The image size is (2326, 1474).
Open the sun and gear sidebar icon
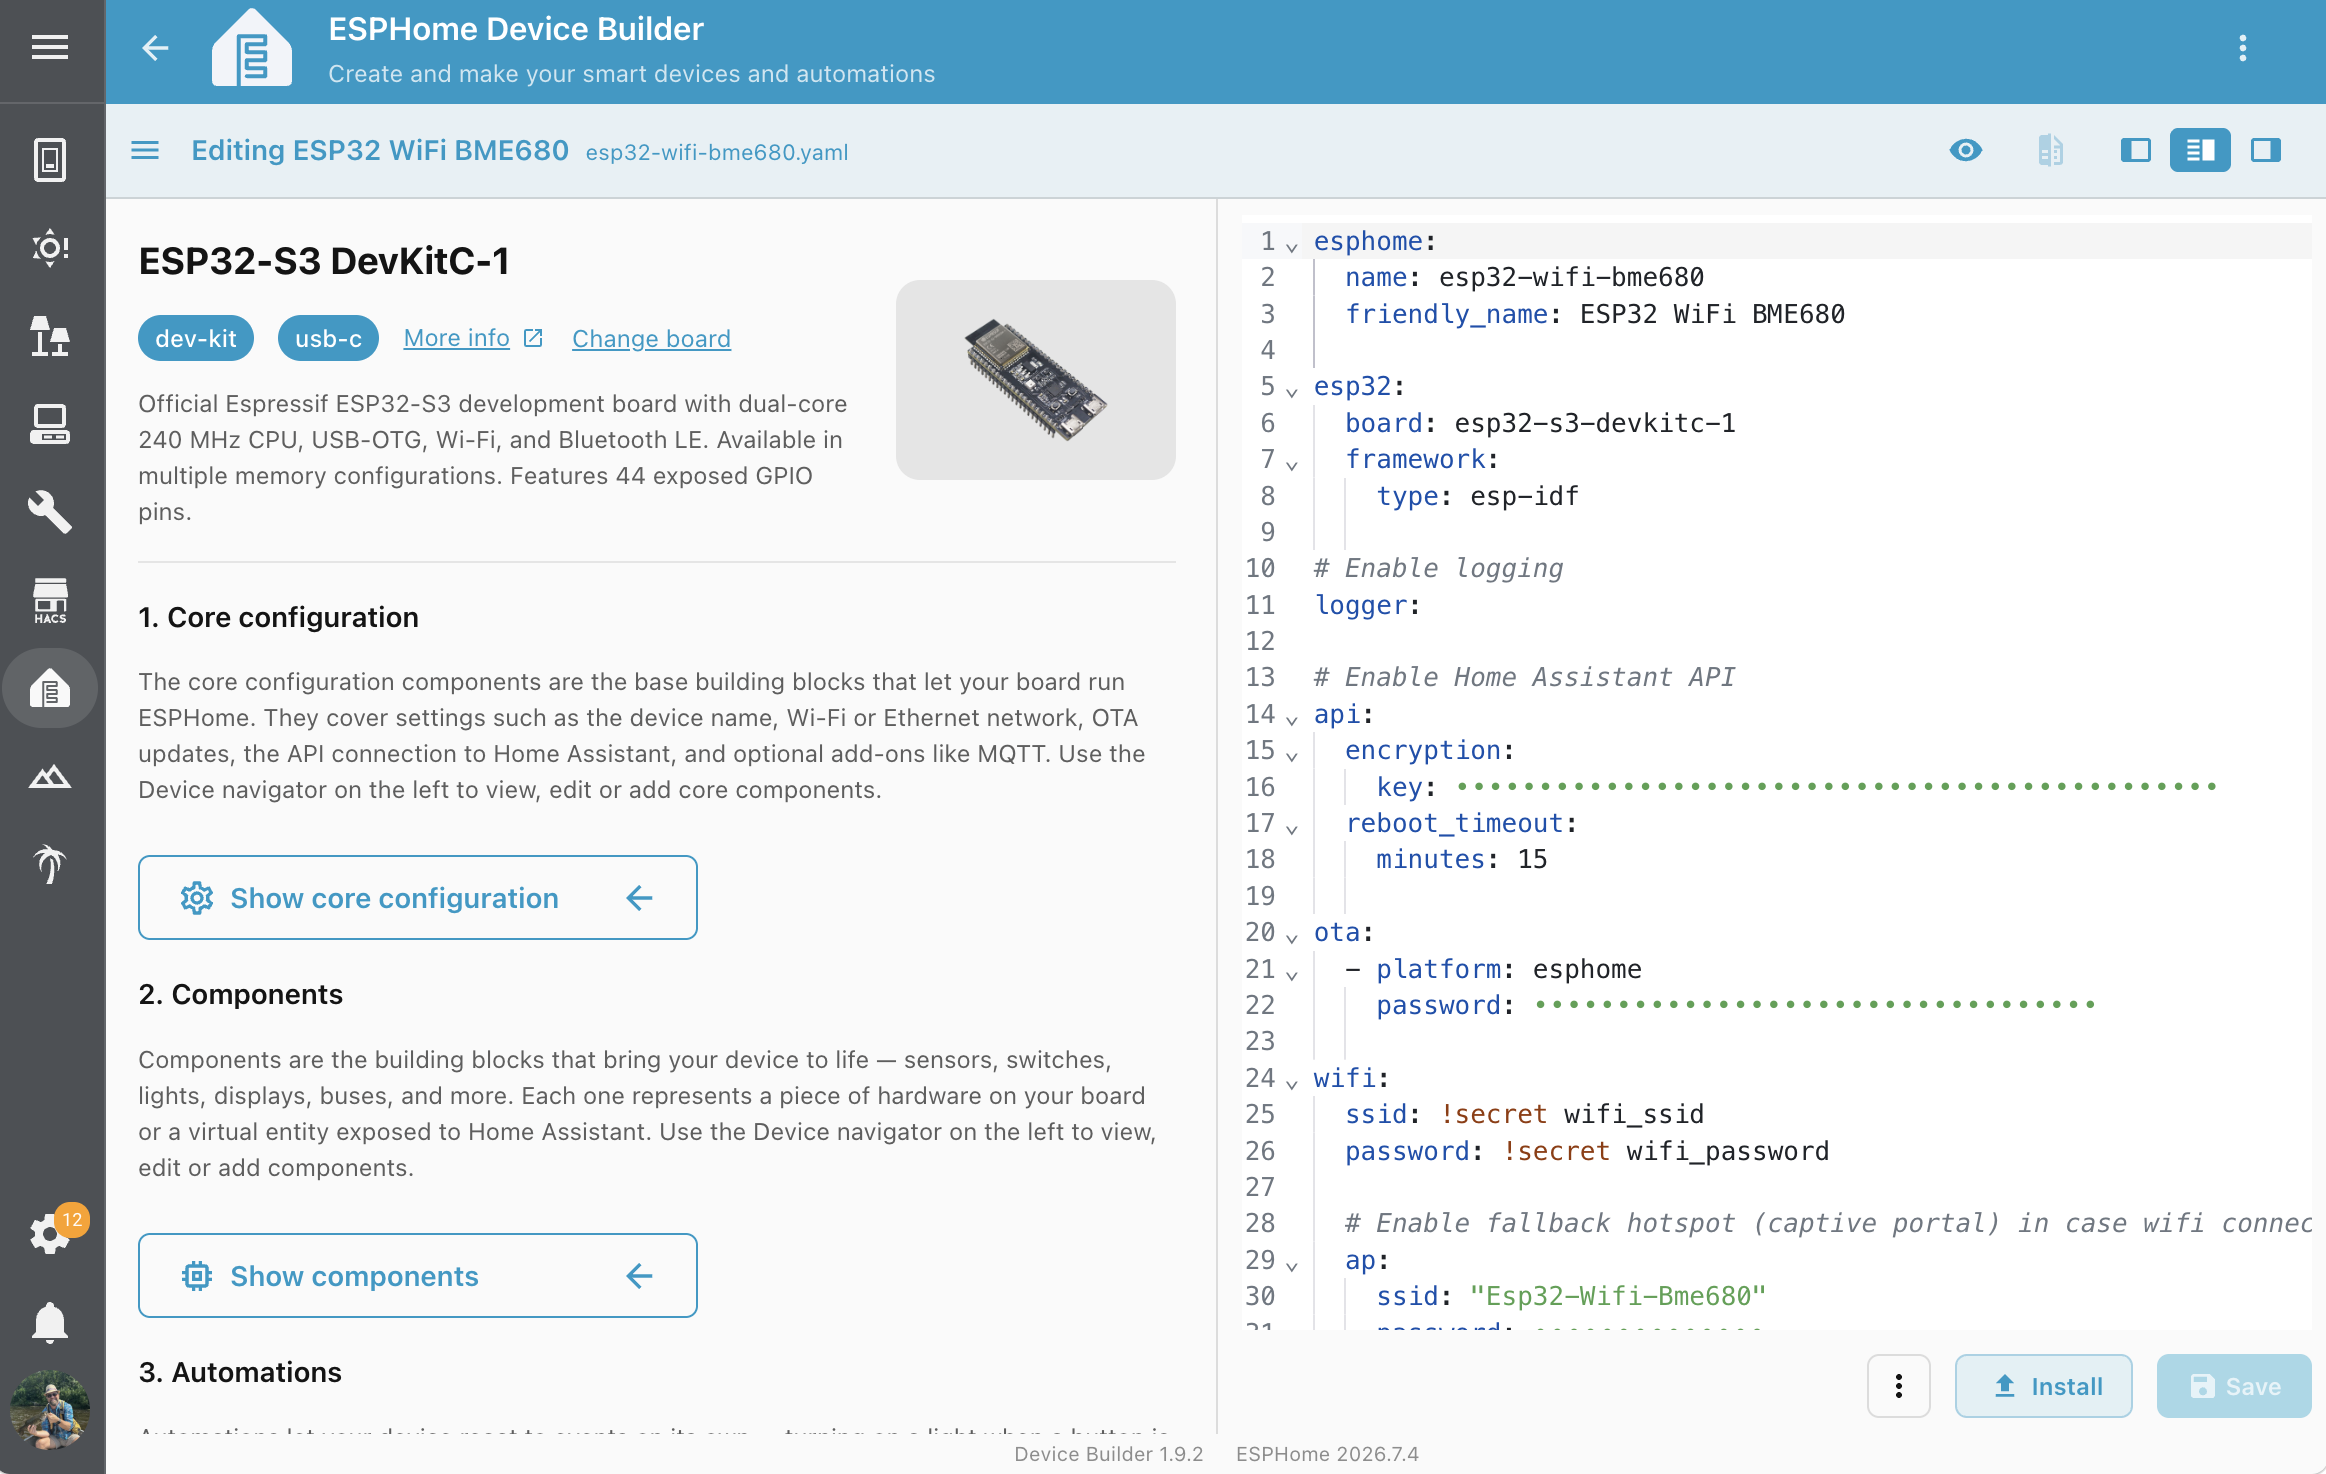[50, 247]
